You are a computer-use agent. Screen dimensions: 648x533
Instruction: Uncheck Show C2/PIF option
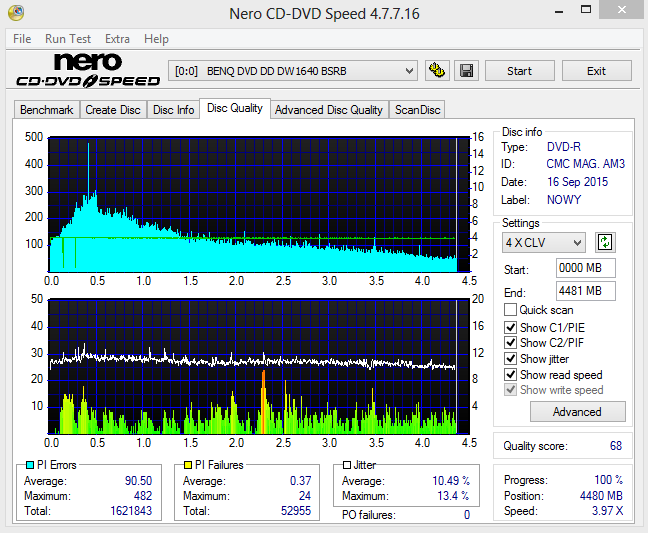pyautogui.click(x=510, y=342)
